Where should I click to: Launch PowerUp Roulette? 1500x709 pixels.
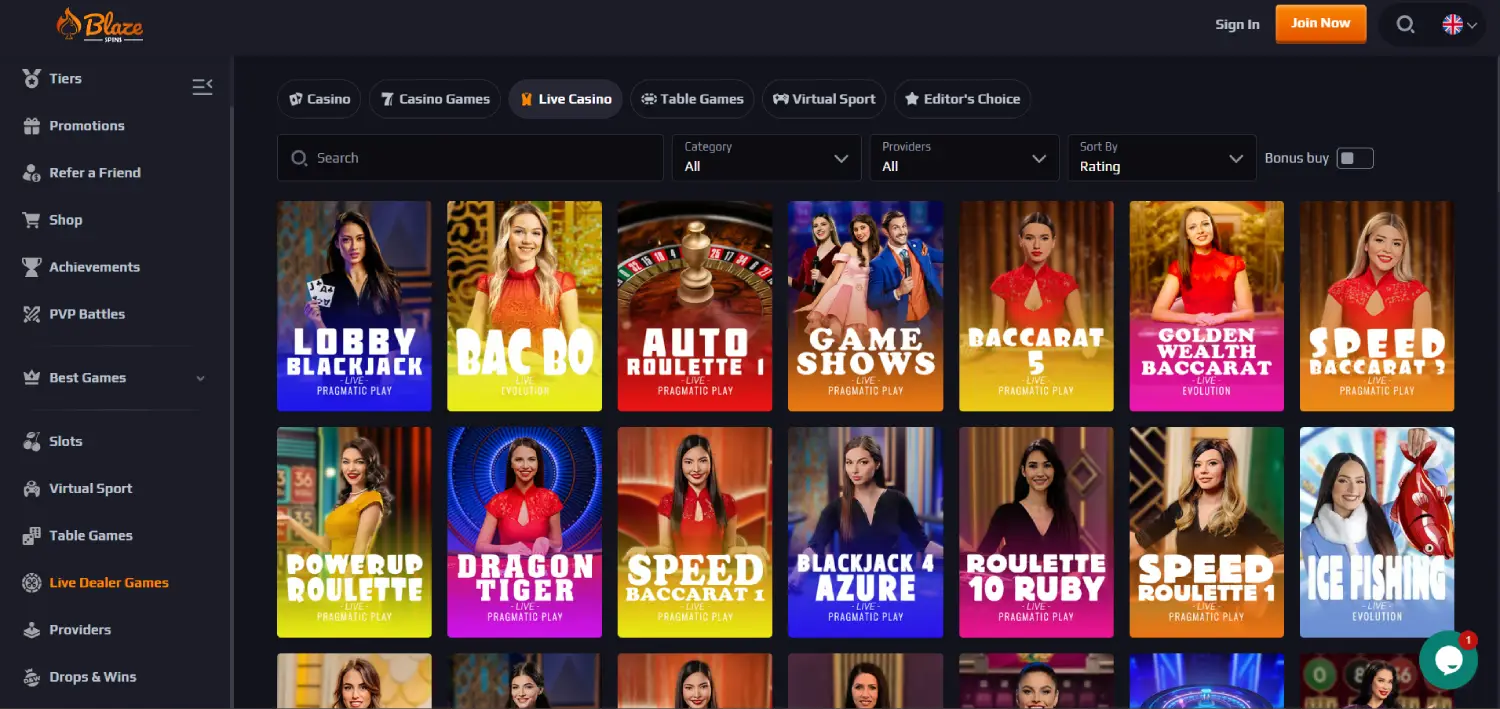354,532
